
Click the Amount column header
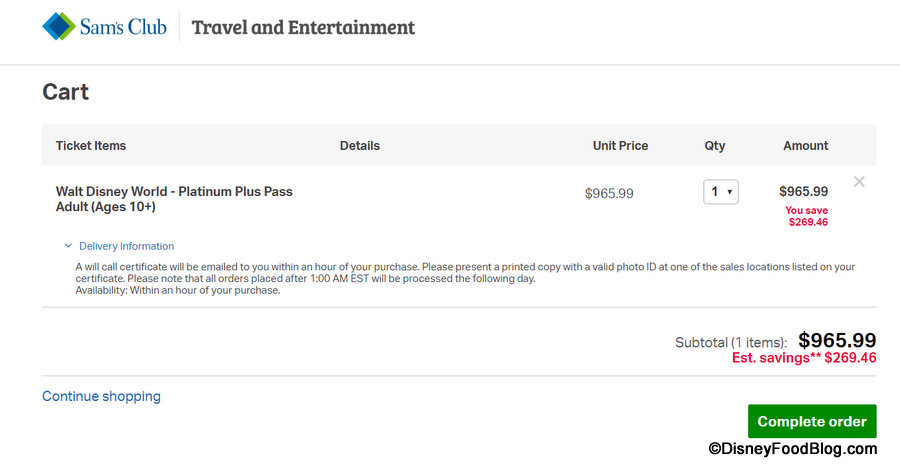[805, 146]
